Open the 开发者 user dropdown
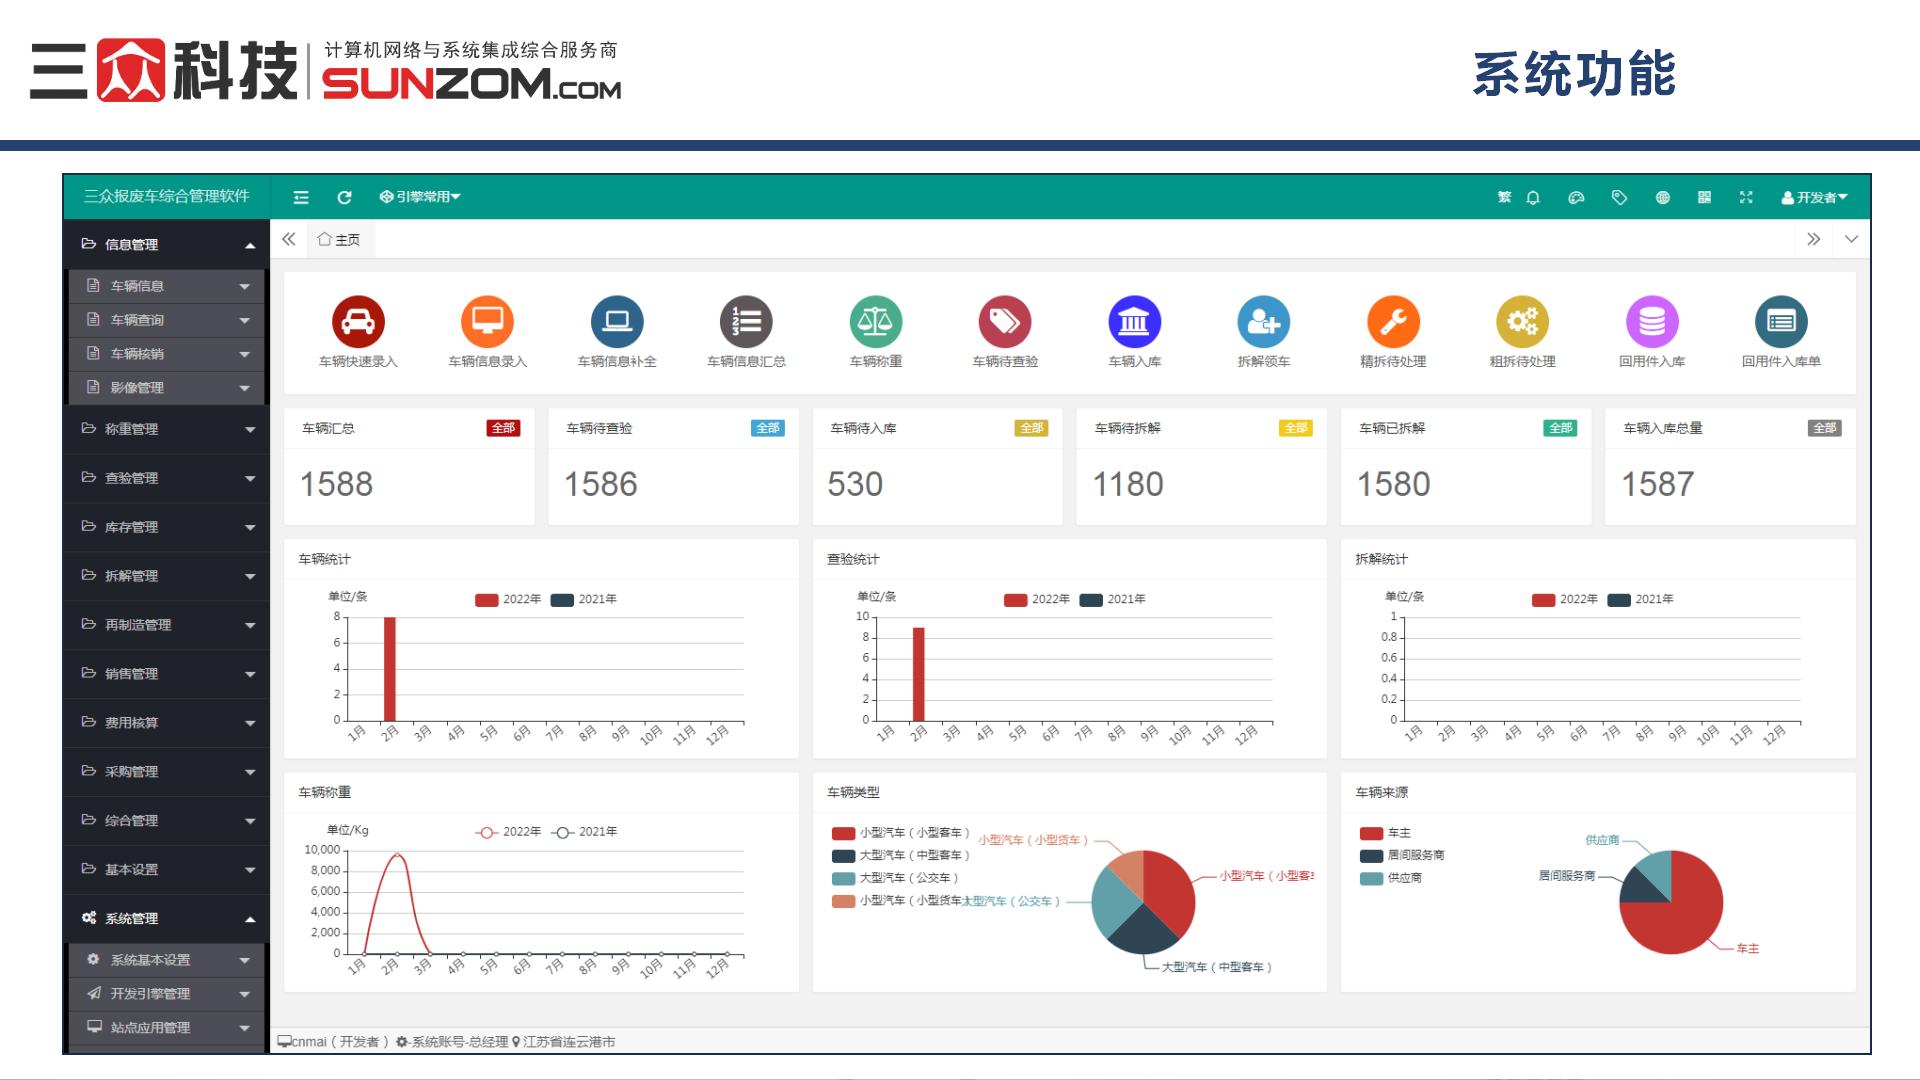The image size is (1920, 1080). tap(1814, 198)
